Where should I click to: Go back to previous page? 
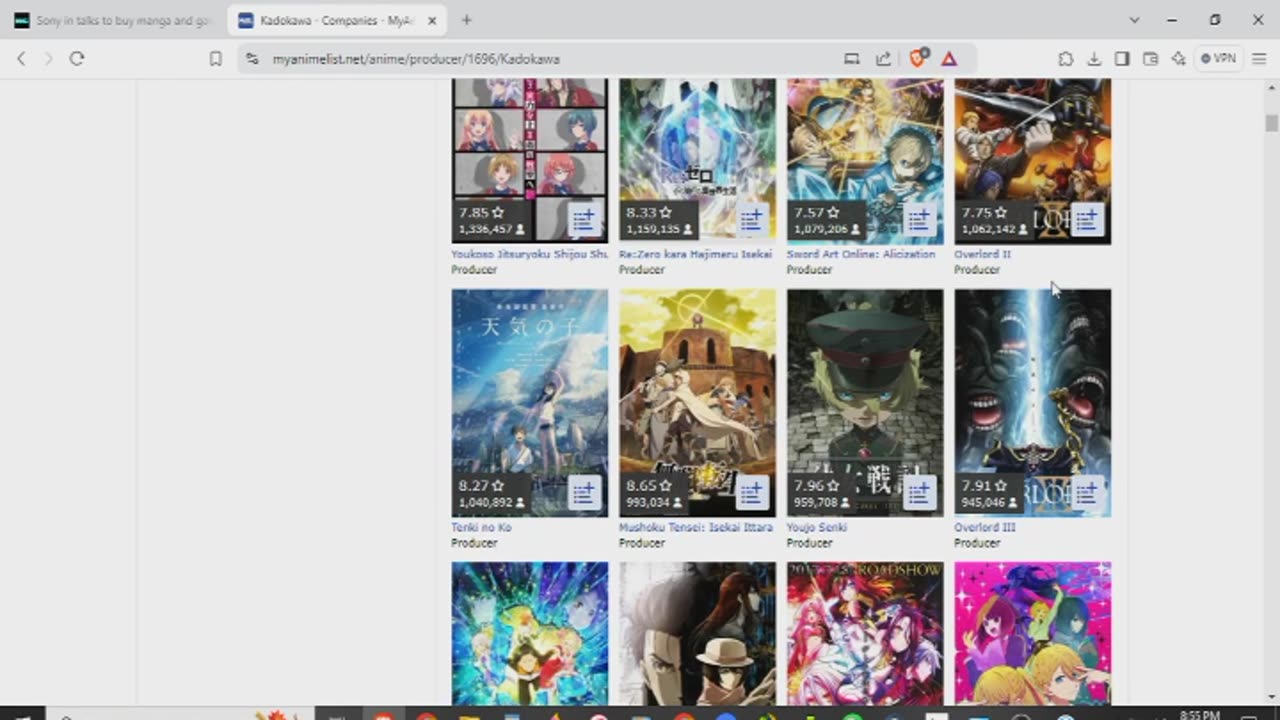pyautogui.click(x=21, y=59)
